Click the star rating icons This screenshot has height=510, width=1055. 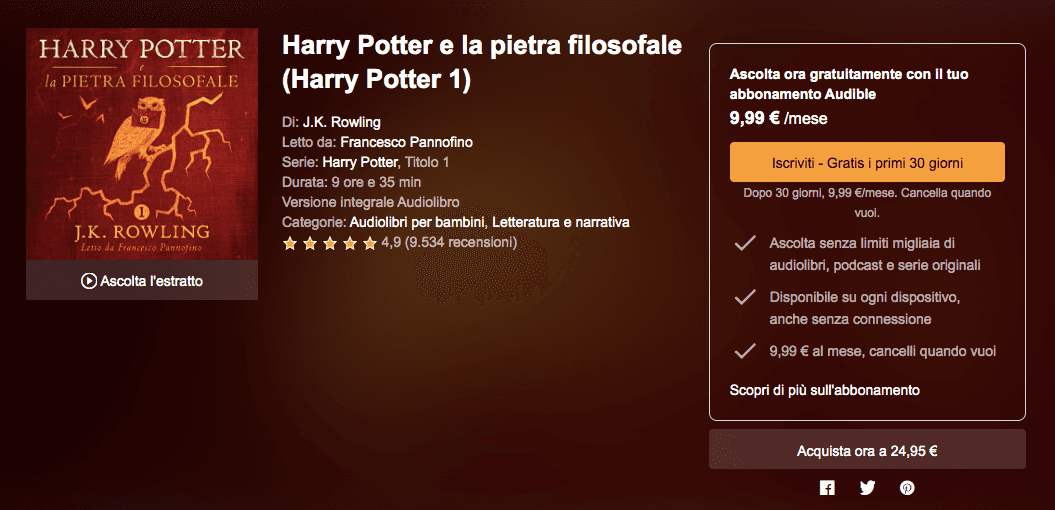[x=330, y=243]
